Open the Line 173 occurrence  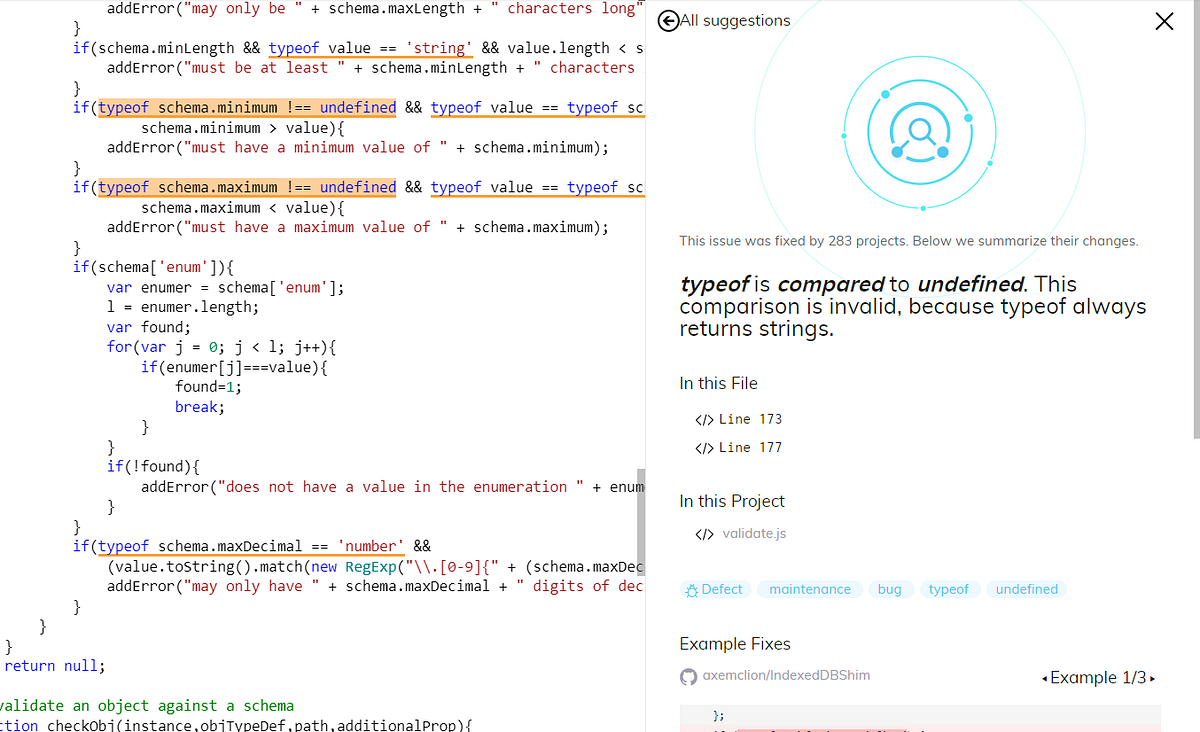(751, 419)
